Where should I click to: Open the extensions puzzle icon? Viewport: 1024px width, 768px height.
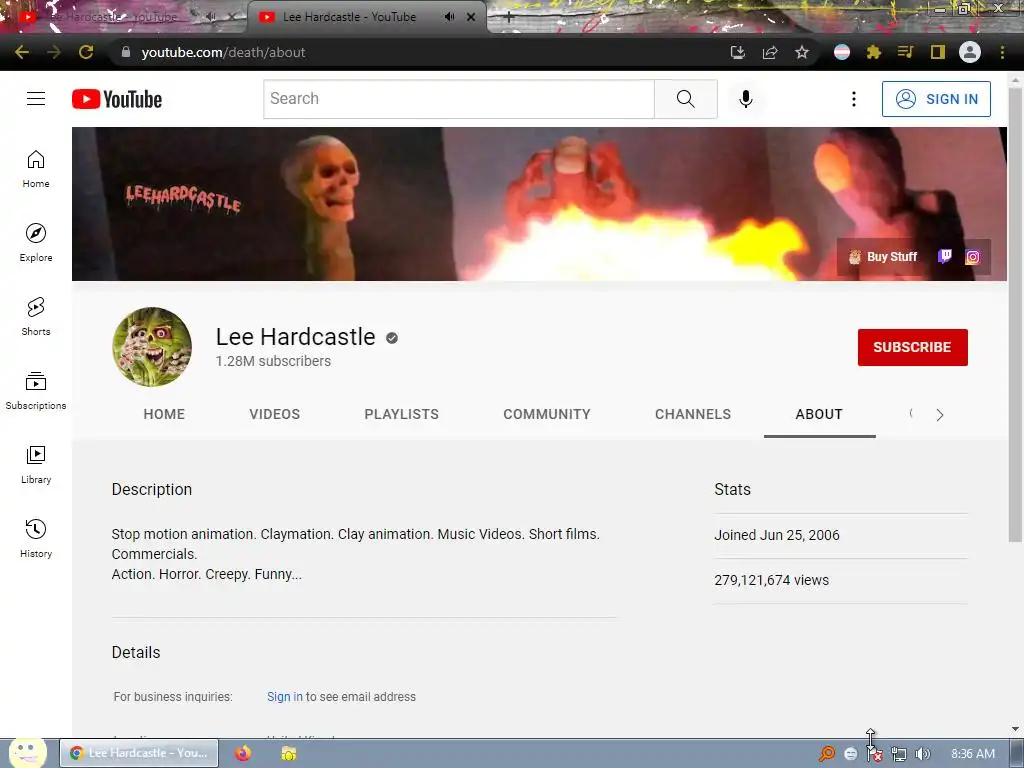(x=874, y=52)
